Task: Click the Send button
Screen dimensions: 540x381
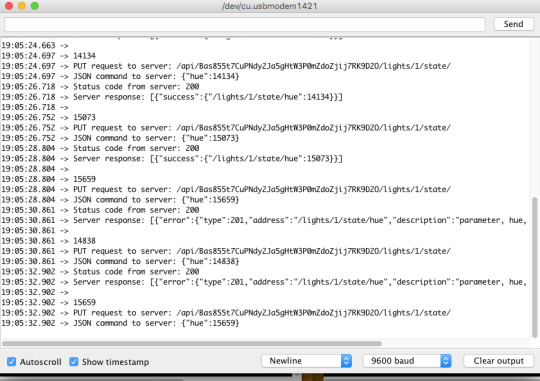Action: pos(513,24)
